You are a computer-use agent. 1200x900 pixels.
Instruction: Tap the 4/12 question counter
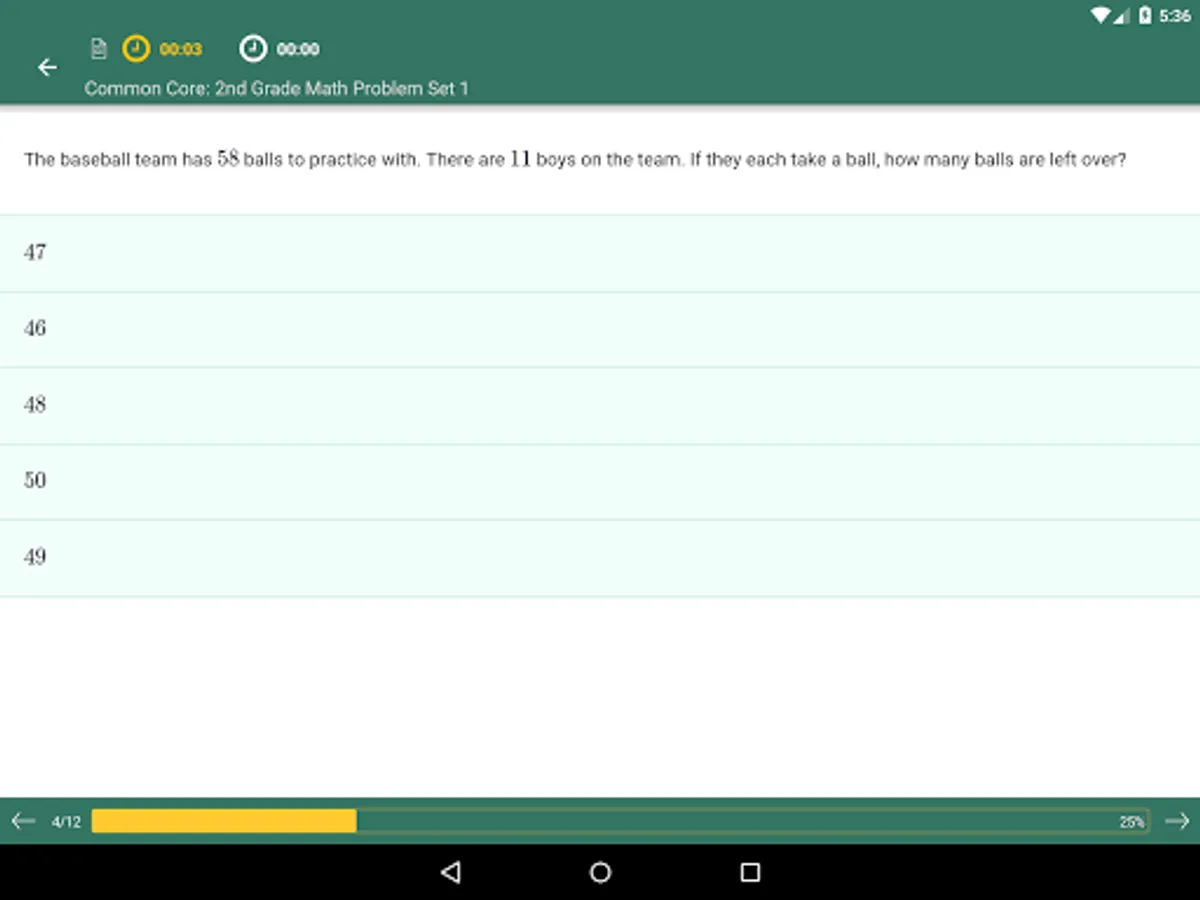66,822
